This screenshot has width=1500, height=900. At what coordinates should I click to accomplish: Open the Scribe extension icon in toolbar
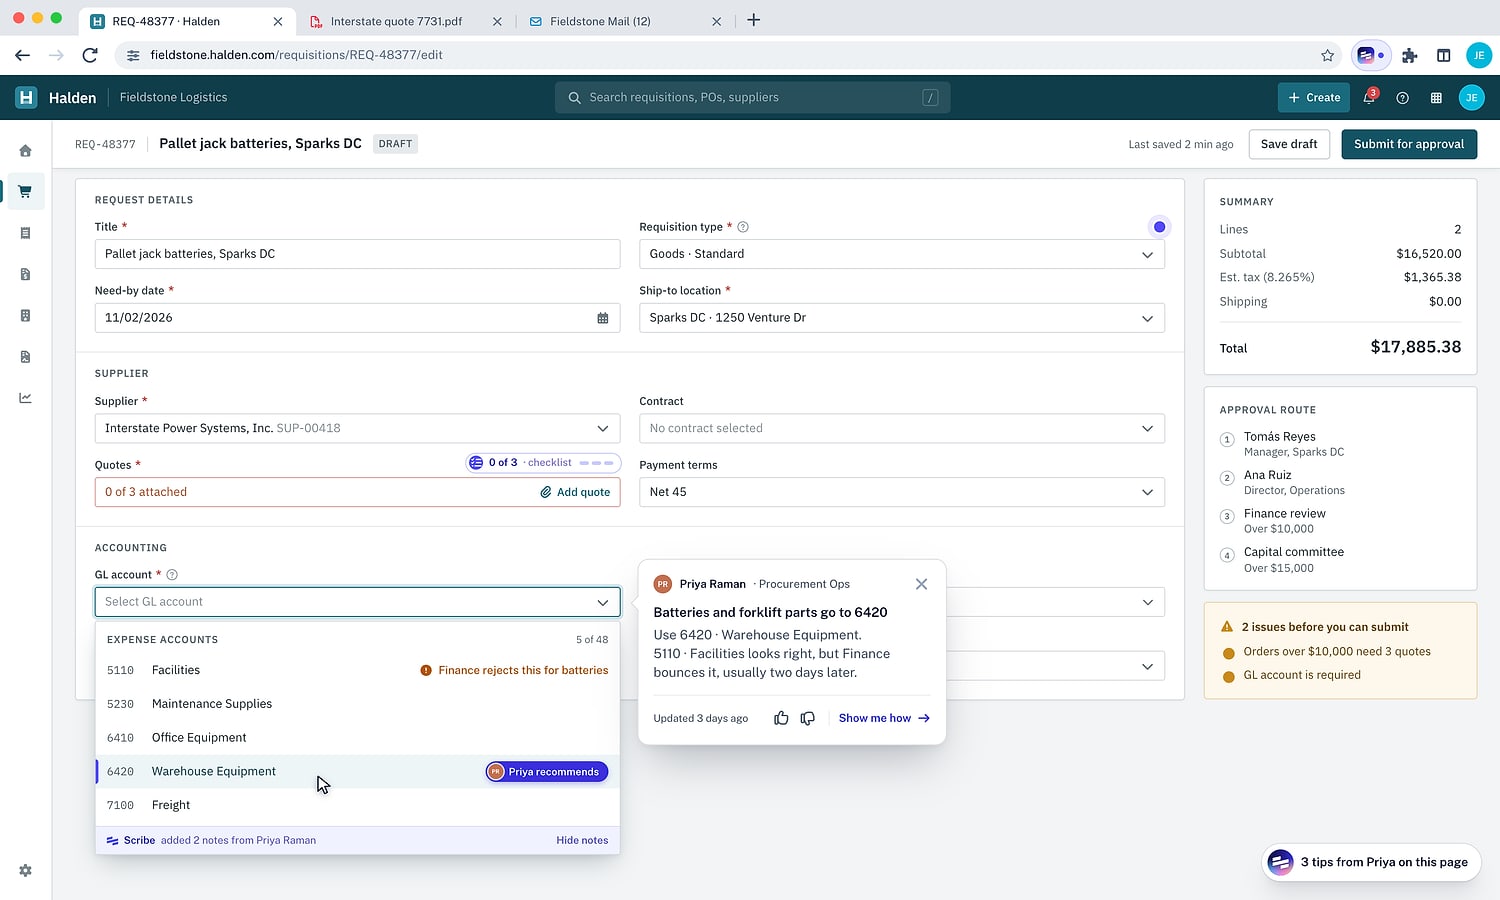pos(1370,55)
